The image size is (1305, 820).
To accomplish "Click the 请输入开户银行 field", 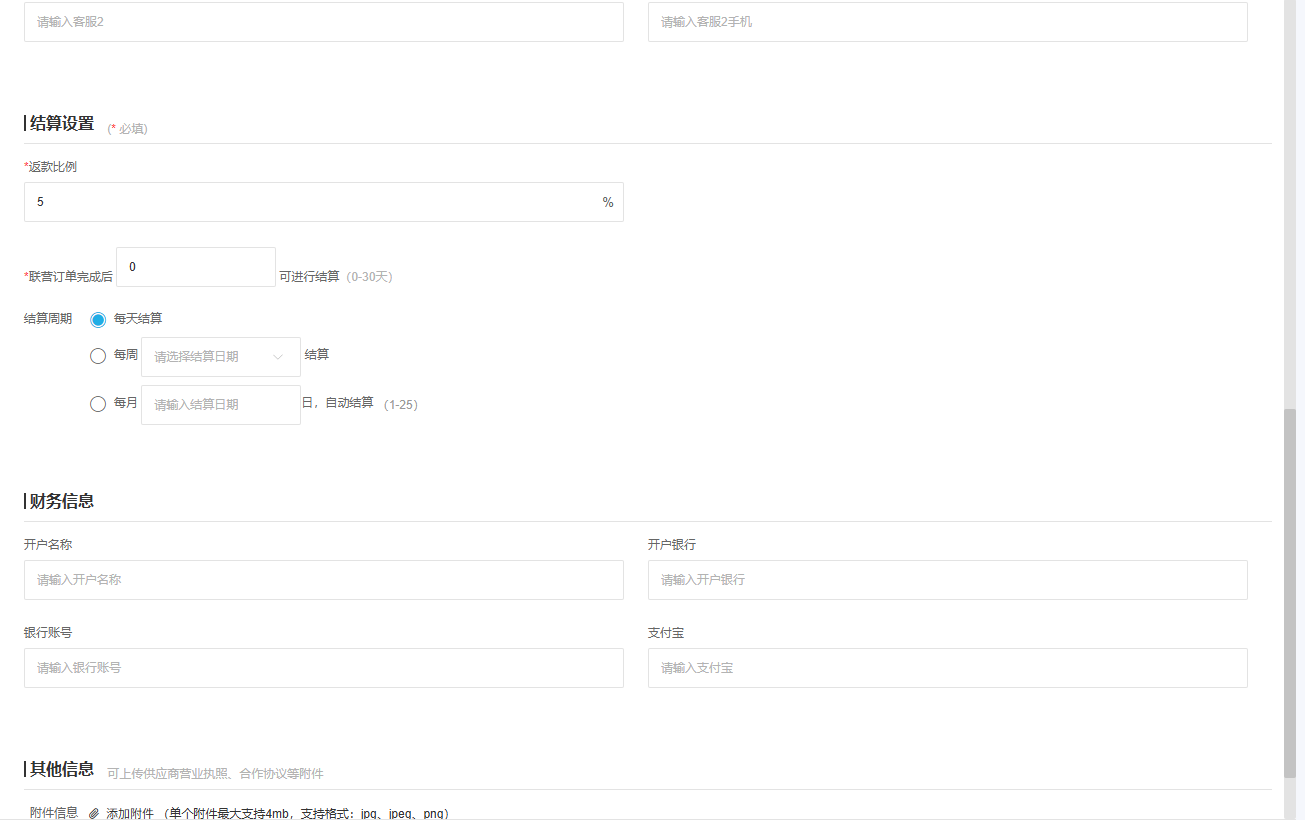I will point(948,580).
